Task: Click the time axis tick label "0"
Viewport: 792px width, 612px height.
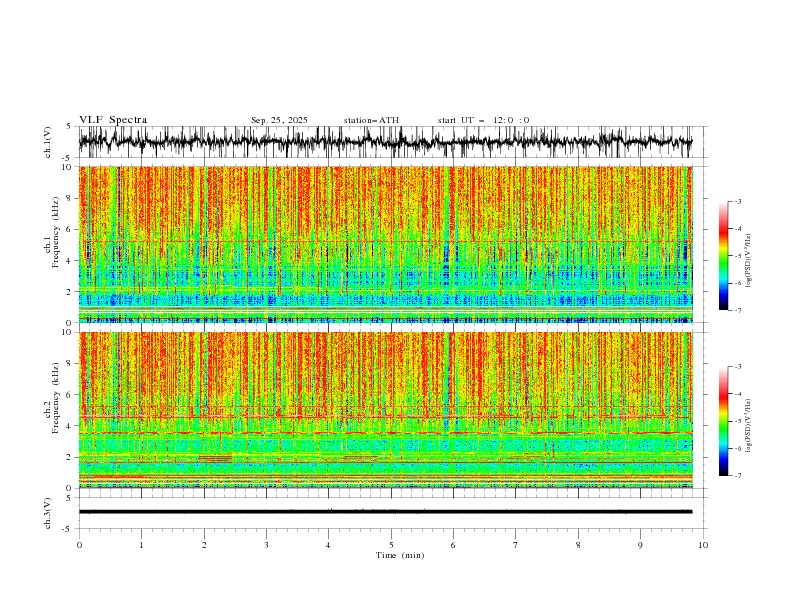Action: point(79,545)
